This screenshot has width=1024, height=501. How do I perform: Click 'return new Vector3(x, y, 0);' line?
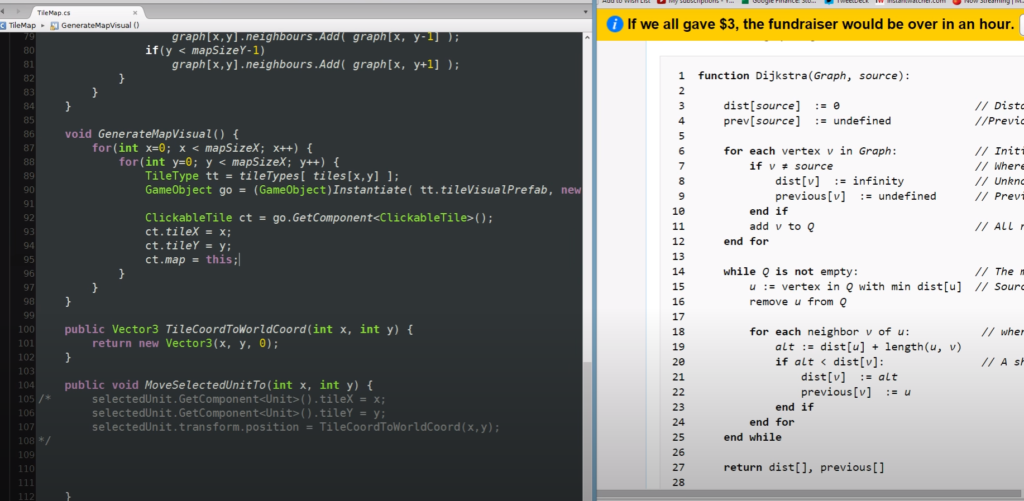point(185,344)
